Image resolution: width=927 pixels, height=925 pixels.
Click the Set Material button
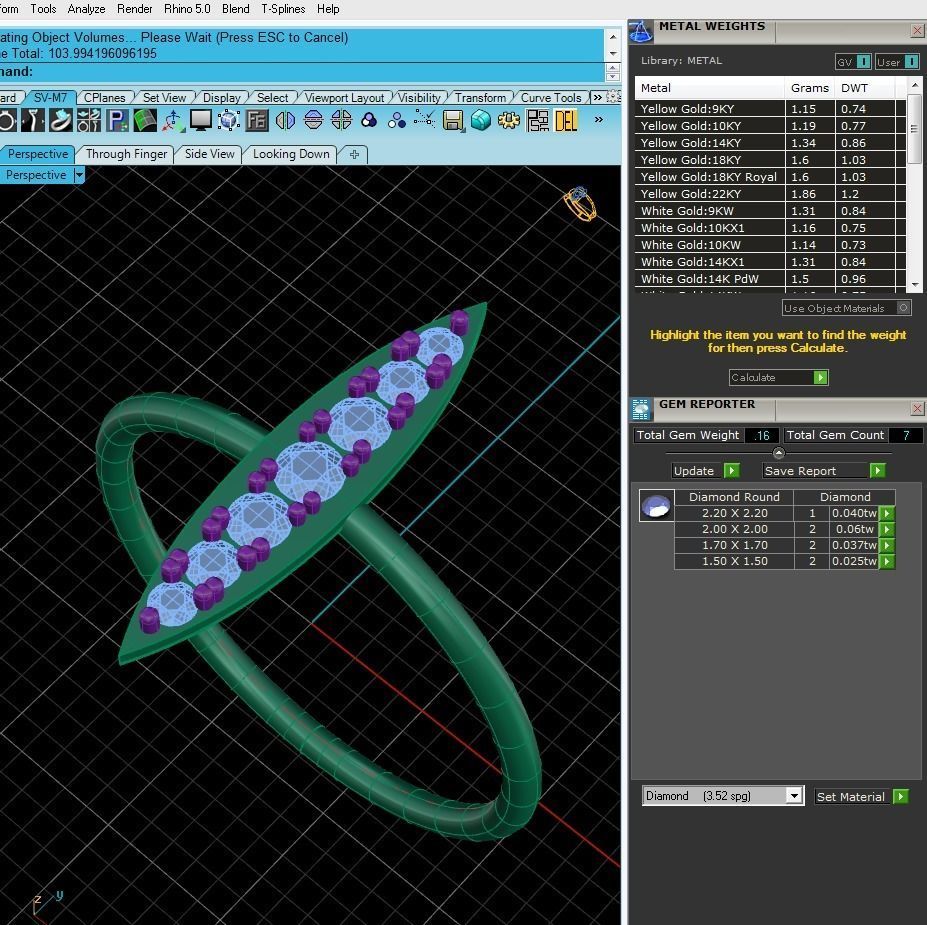coord(861,796)
